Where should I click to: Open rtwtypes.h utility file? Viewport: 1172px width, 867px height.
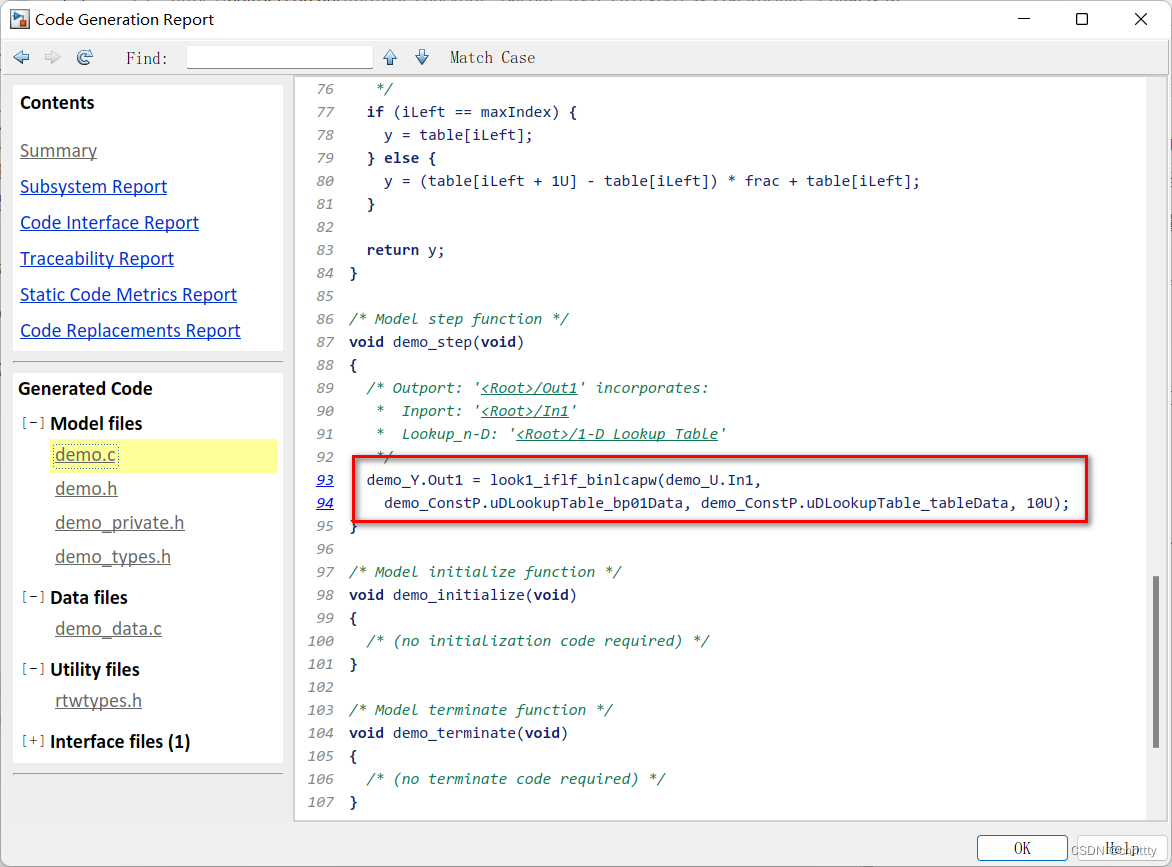(x=99, y=701)
